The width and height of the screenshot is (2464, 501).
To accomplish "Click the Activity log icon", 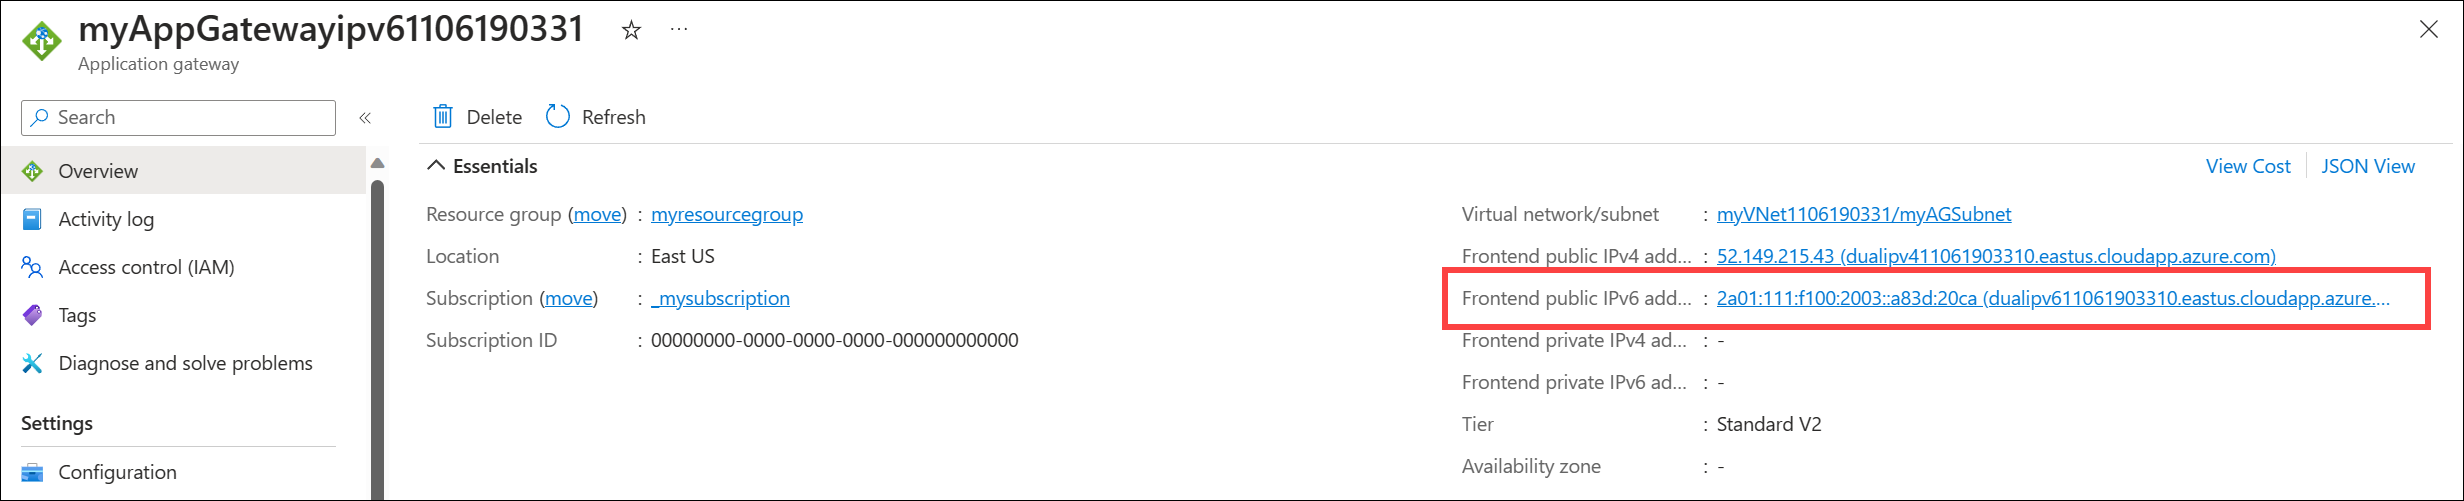I will (32, 219).
